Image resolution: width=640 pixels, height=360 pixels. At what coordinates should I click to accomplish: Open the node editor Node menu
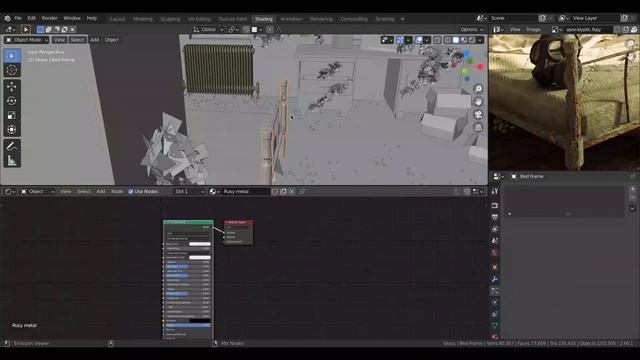click(x=117, y=191)
